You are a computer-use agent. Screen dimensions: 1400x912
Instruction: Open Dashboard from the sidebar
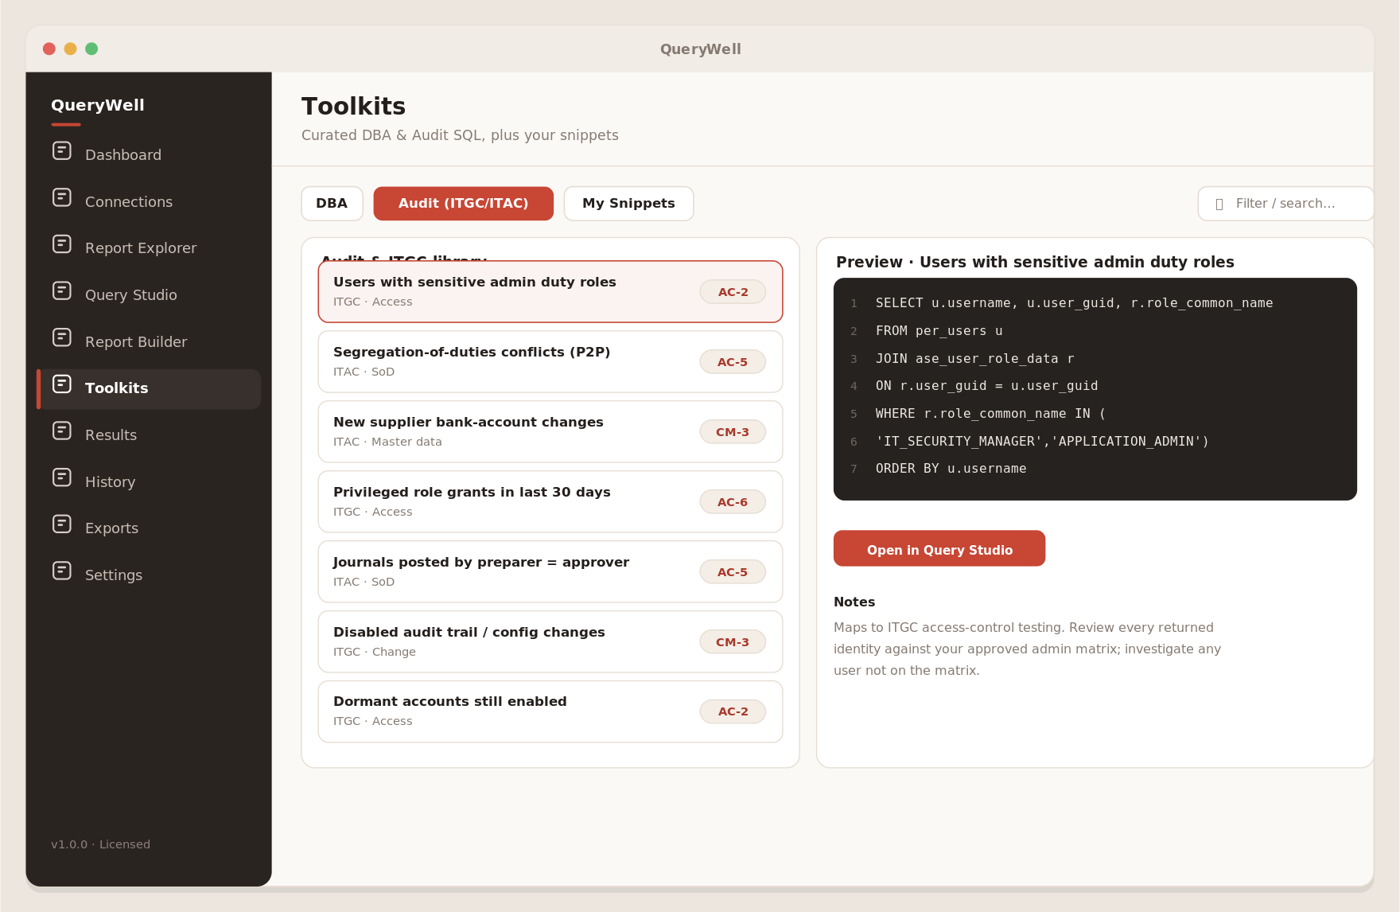[x=123, y=155]
